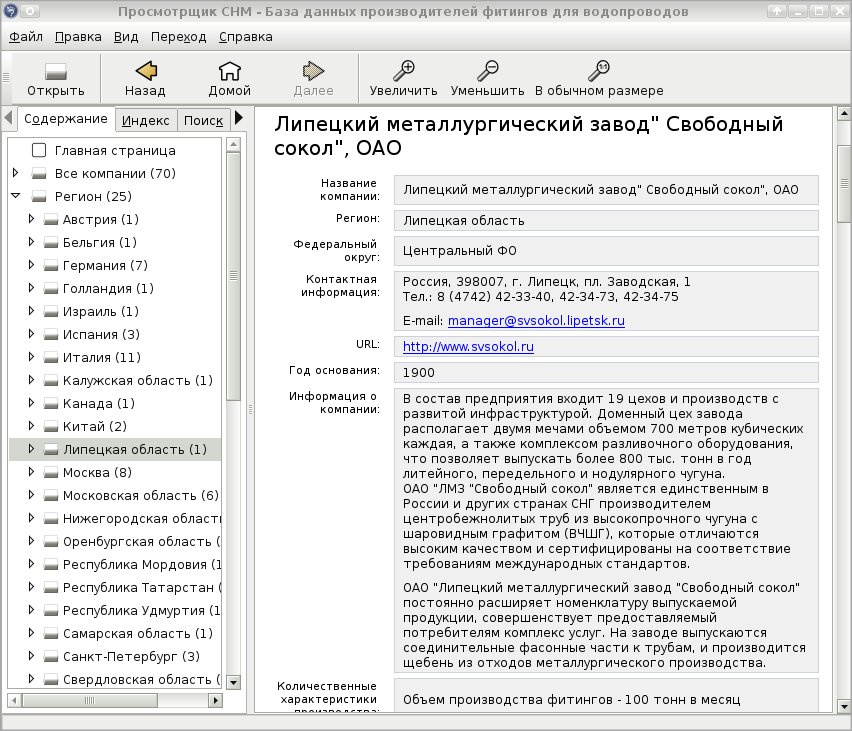Reset zoom with В обычном размере
Viewport: 852px width, 731px height.
[x=599, y=71]
